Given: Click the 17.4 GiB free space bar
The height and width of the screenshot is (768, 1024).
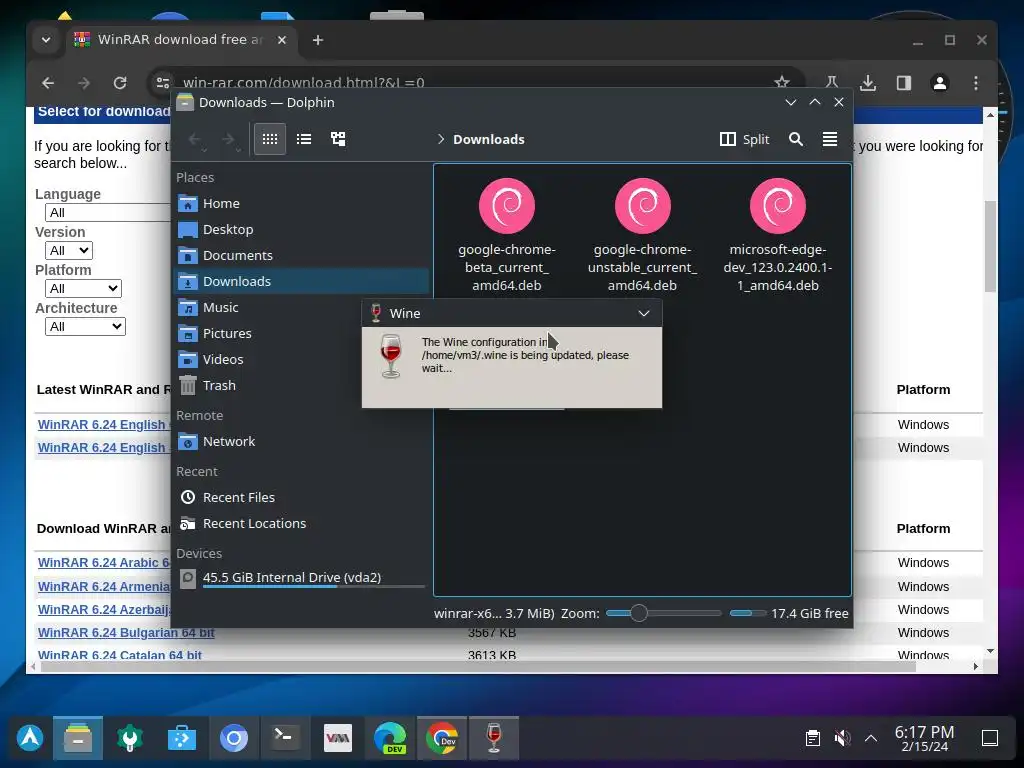Looking at the screenshot, I should click(x=748, y=613).
